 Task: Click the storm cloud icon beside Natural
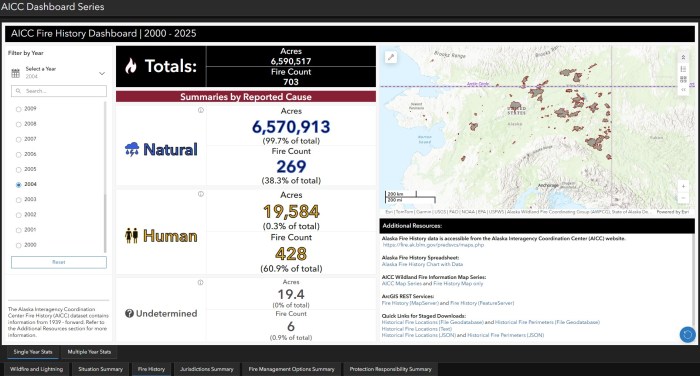tap(132, 149)
